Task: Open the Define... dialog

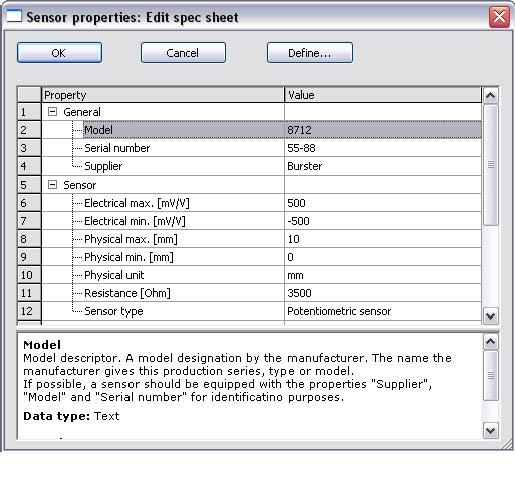Action: 310,53
